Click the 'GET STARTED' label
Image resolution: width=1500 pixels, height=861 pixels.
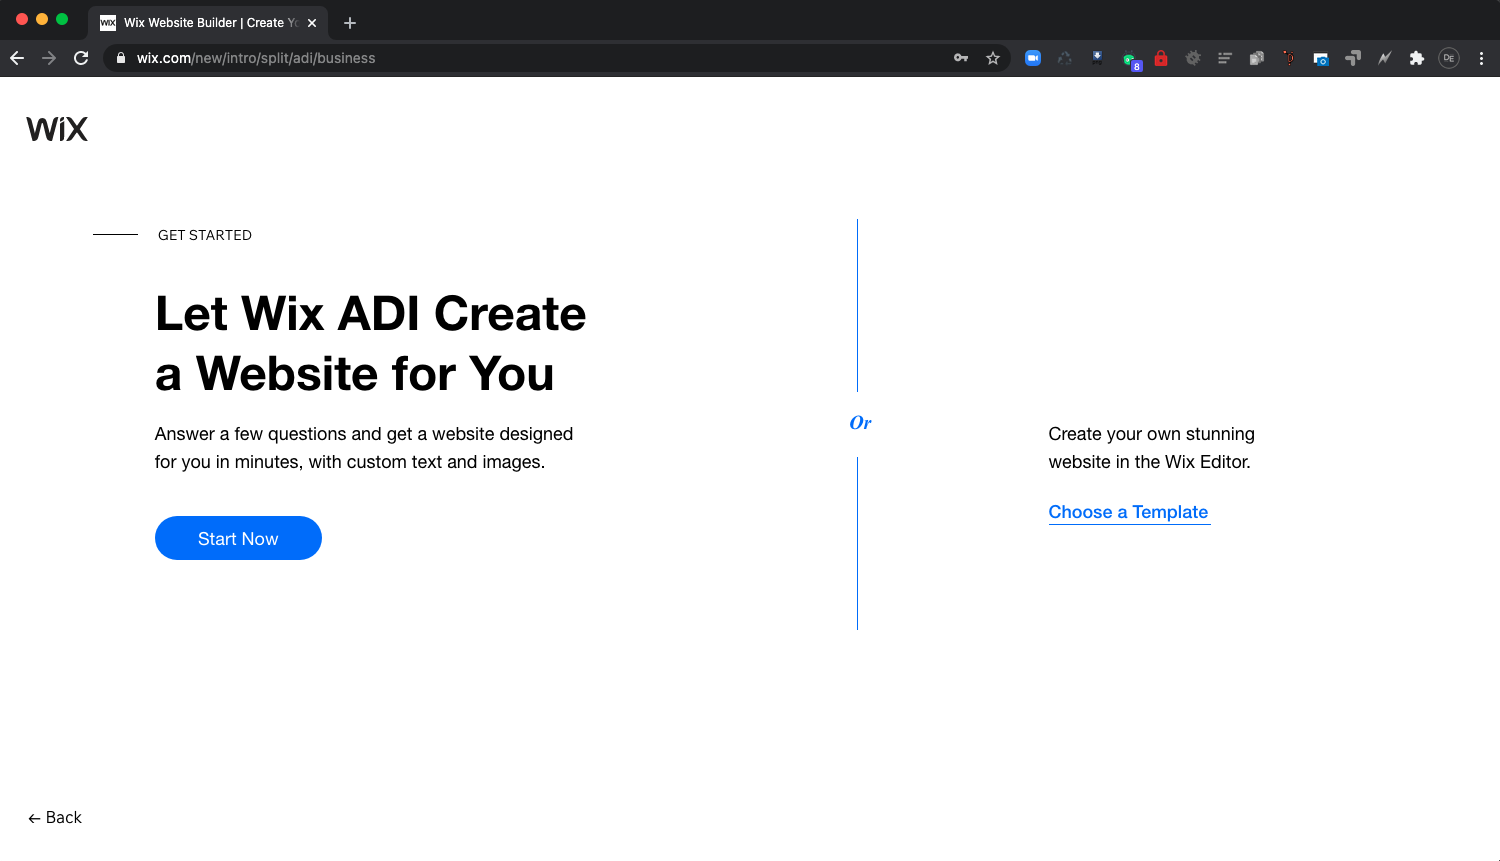pyautogui.click(x=205, y=235)
